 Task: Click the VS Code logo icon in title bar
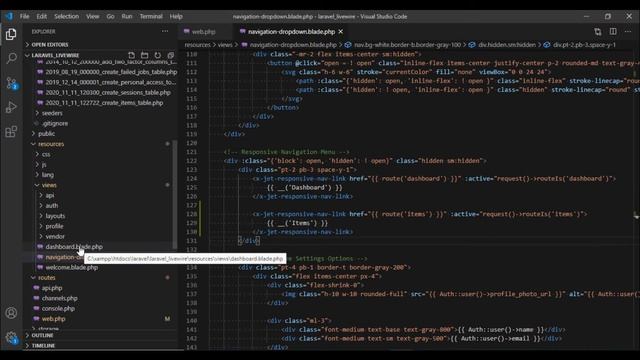pos(9,16)
